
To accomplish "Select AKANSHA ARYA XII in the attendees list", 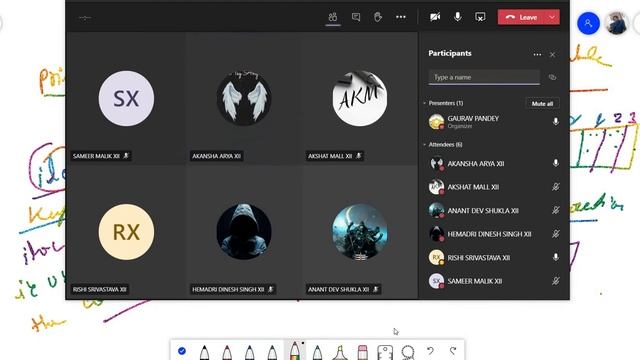I will click(x=494, y=163).
